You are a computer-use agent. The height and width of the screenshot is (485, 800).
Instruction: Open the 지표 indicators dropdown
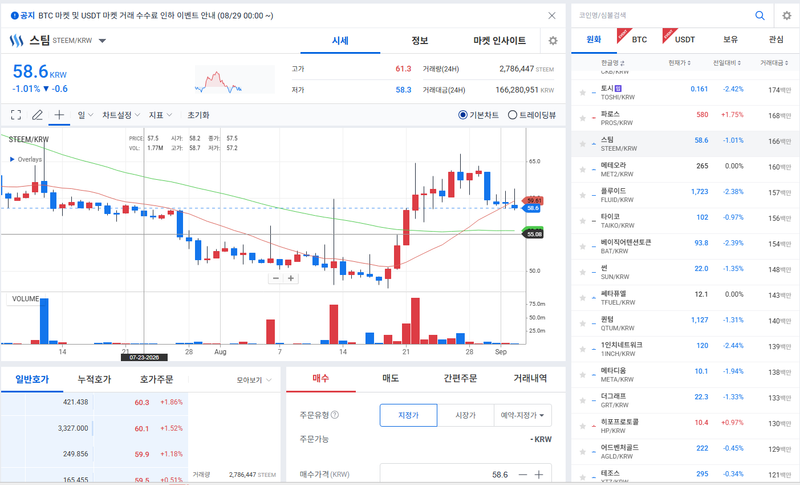point(160,115)
